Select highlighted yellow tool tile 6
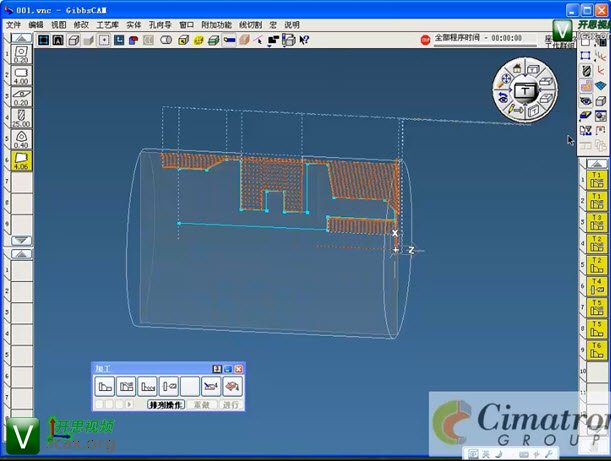The height and width of the screenshot is (461, 611). (21, 161)
